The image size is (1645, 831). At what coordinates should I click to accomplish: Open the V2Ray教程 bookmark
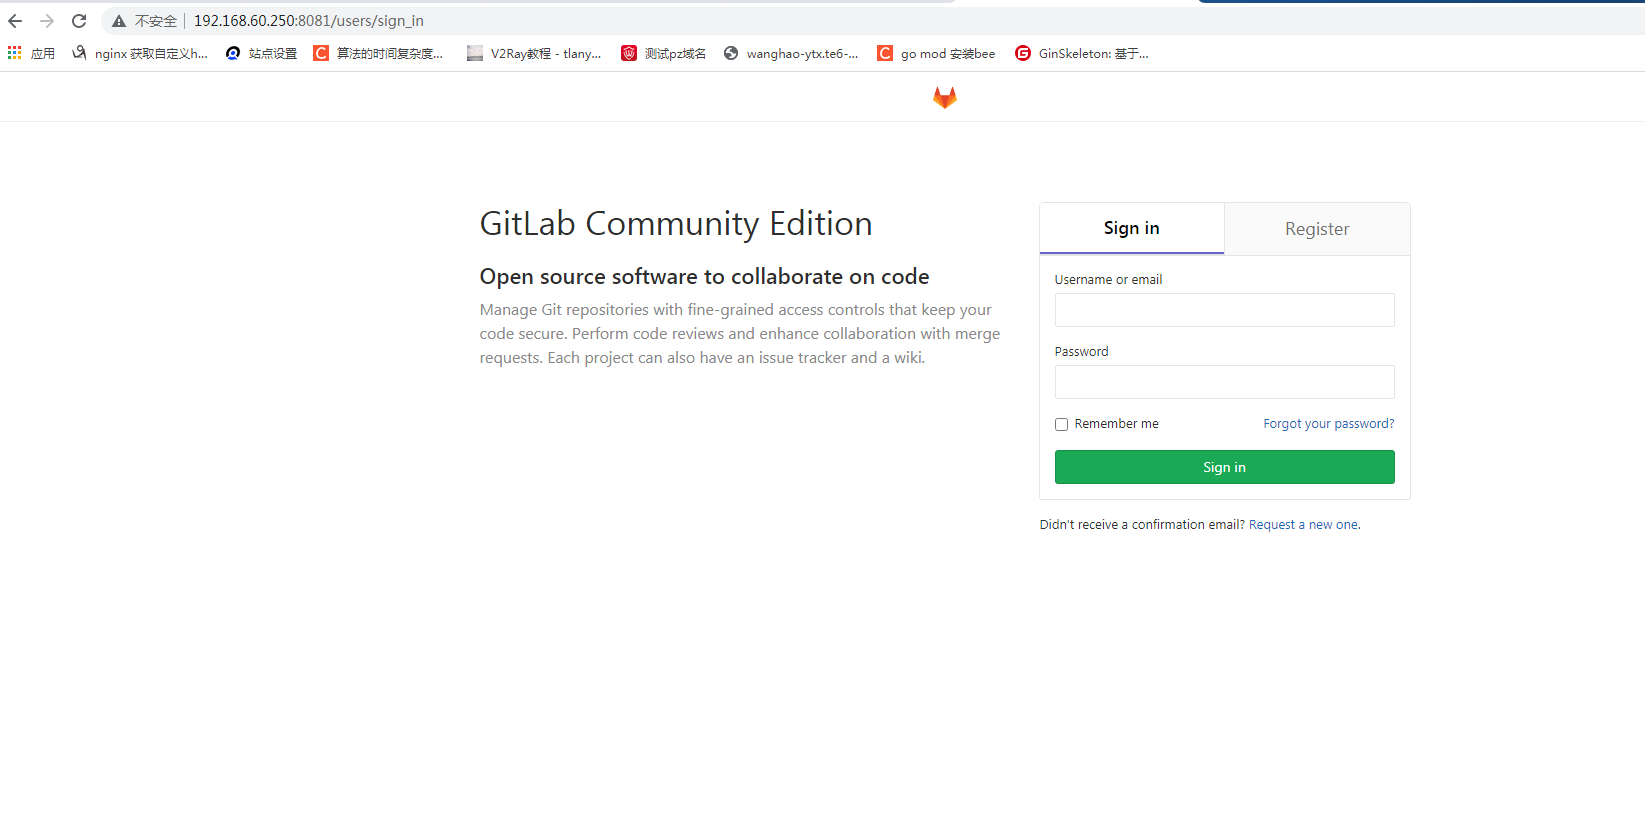coord(534,53)
